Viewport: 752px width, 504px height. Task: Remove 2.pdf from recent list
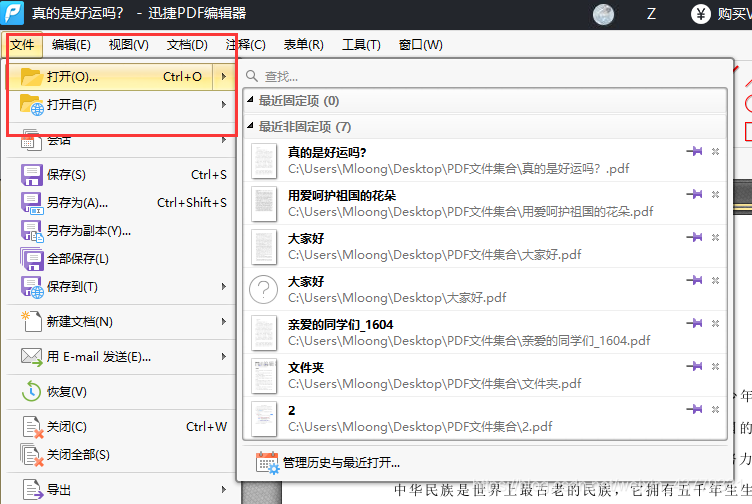(715, 409)
